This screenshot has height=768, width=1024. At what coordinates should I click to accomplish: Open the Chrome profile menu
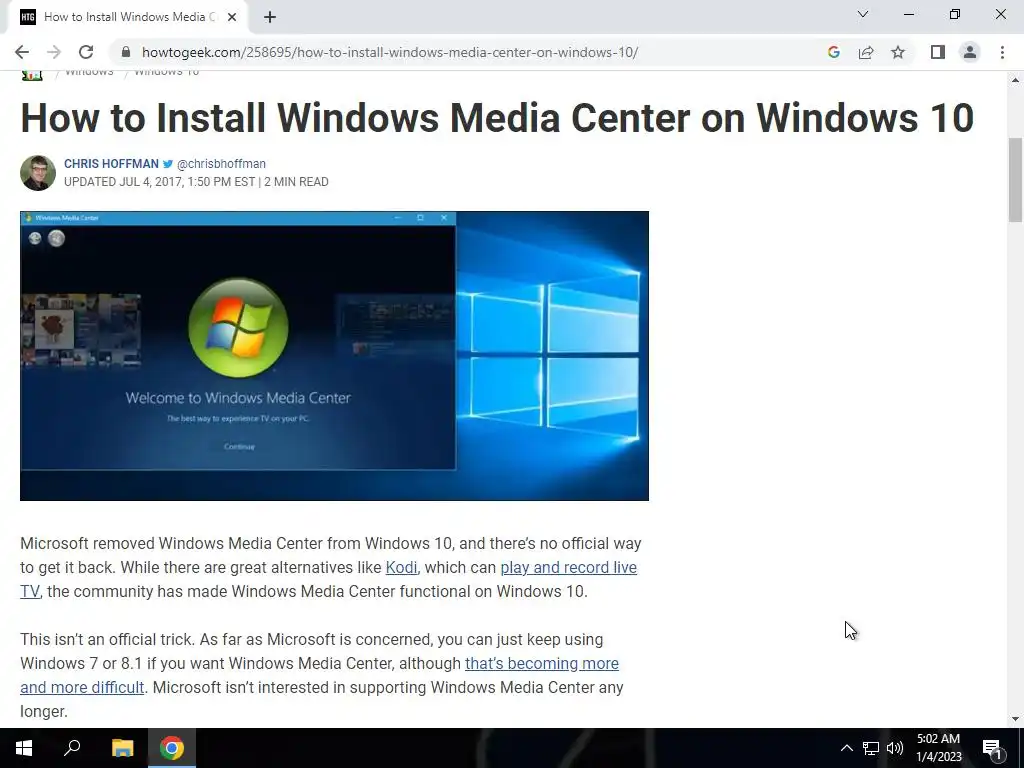coord(970,52)
